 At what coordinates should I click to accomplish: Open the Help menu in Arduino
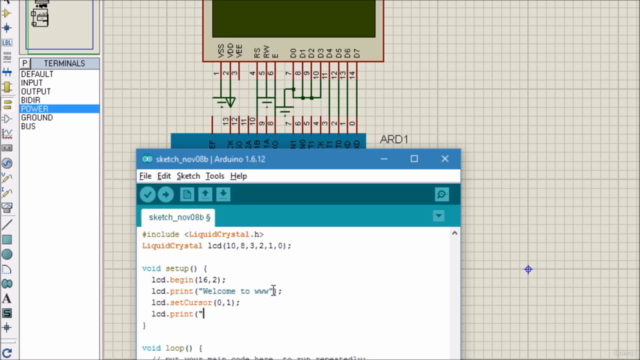click(x=238, y=176)
